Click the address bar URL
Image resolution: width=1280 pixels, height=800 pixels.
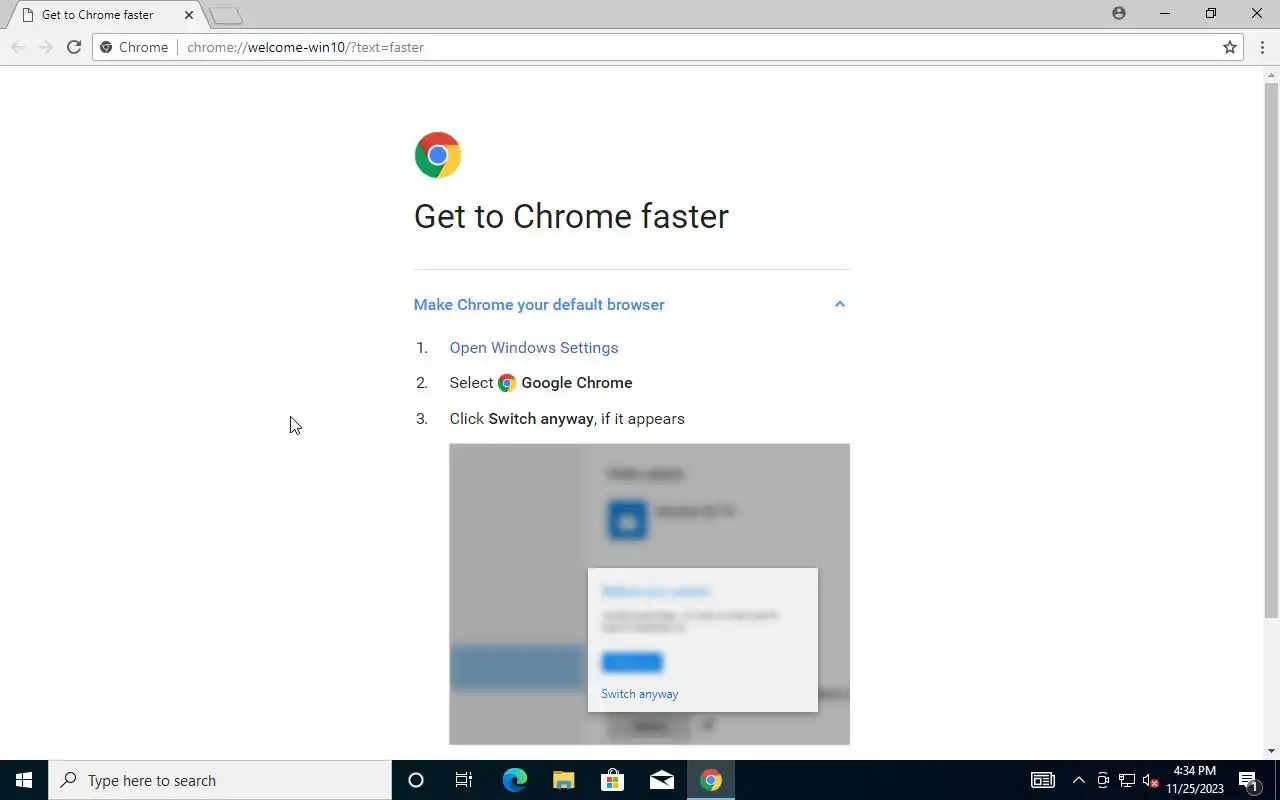tap(305, 47)
